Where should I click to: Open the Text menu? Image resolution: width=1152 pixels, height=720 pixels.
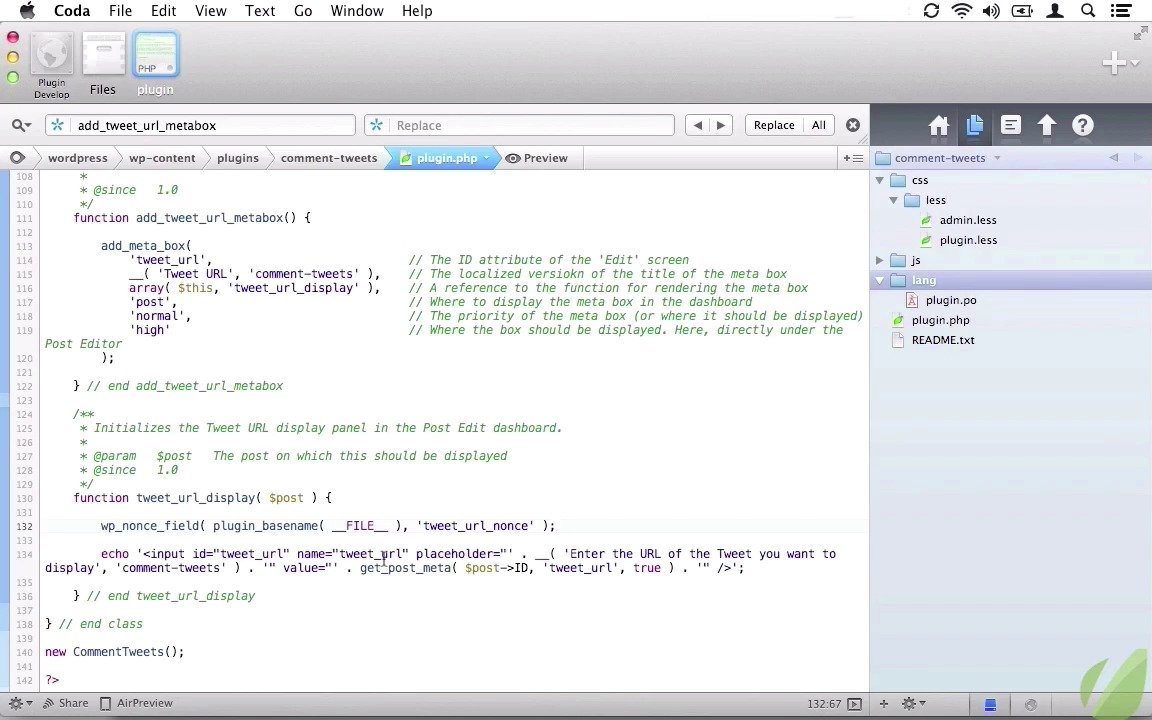tap(260, 11)
